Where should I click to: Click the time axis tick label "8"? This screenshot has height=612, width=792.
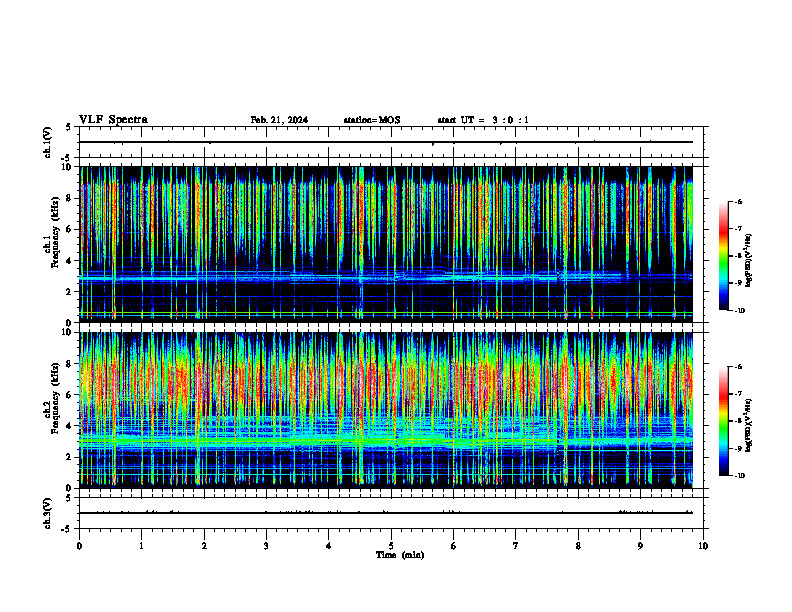(x=578, y=546)
